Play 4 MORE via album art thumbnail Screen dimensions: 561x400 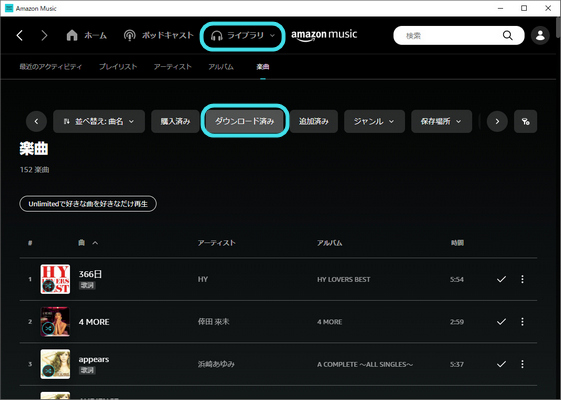[x=55, y=322]
